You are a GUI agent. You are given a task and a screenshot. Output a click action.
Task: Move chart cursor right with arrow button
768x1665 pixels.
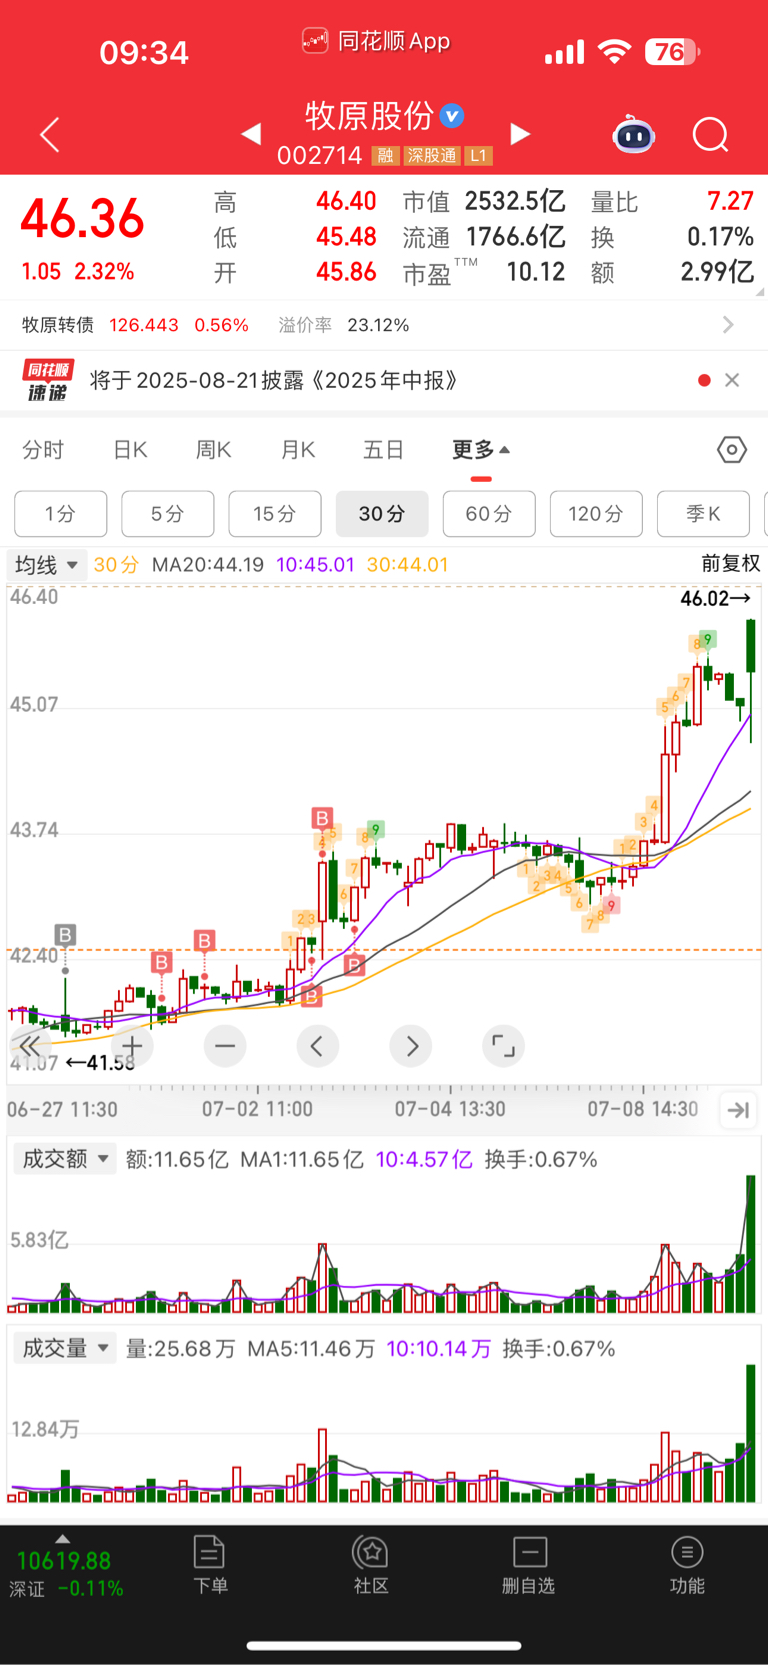pos(411,1046)
